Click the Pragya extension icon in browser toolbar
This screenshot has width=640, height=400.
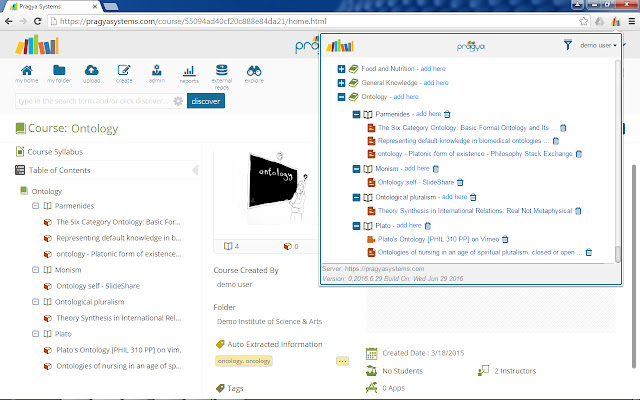[616, 21]
